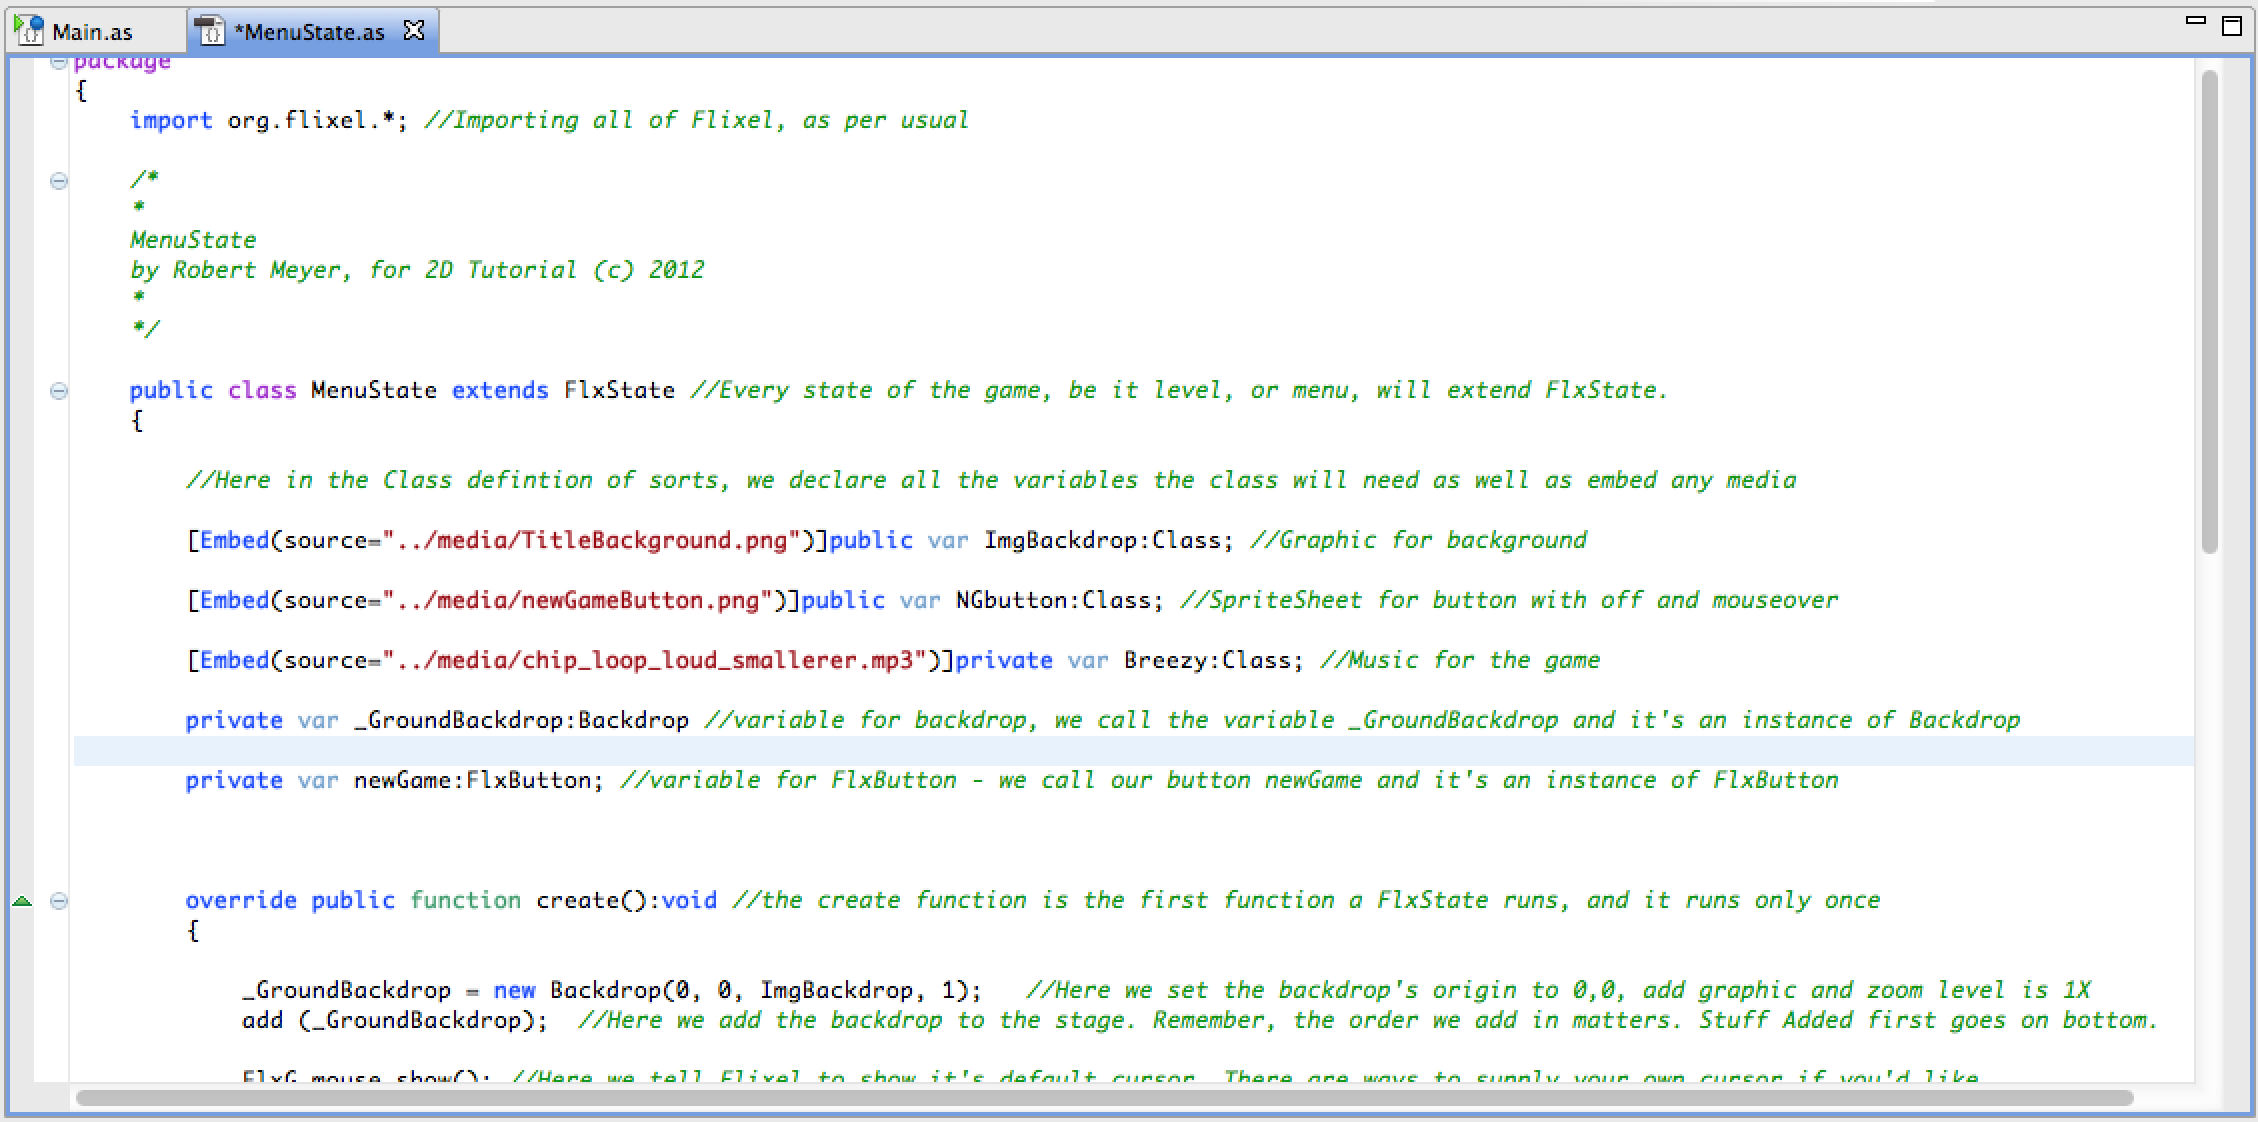
Task: Collapse the package code block
Action: pyautogui.click(x=58, y=62)
